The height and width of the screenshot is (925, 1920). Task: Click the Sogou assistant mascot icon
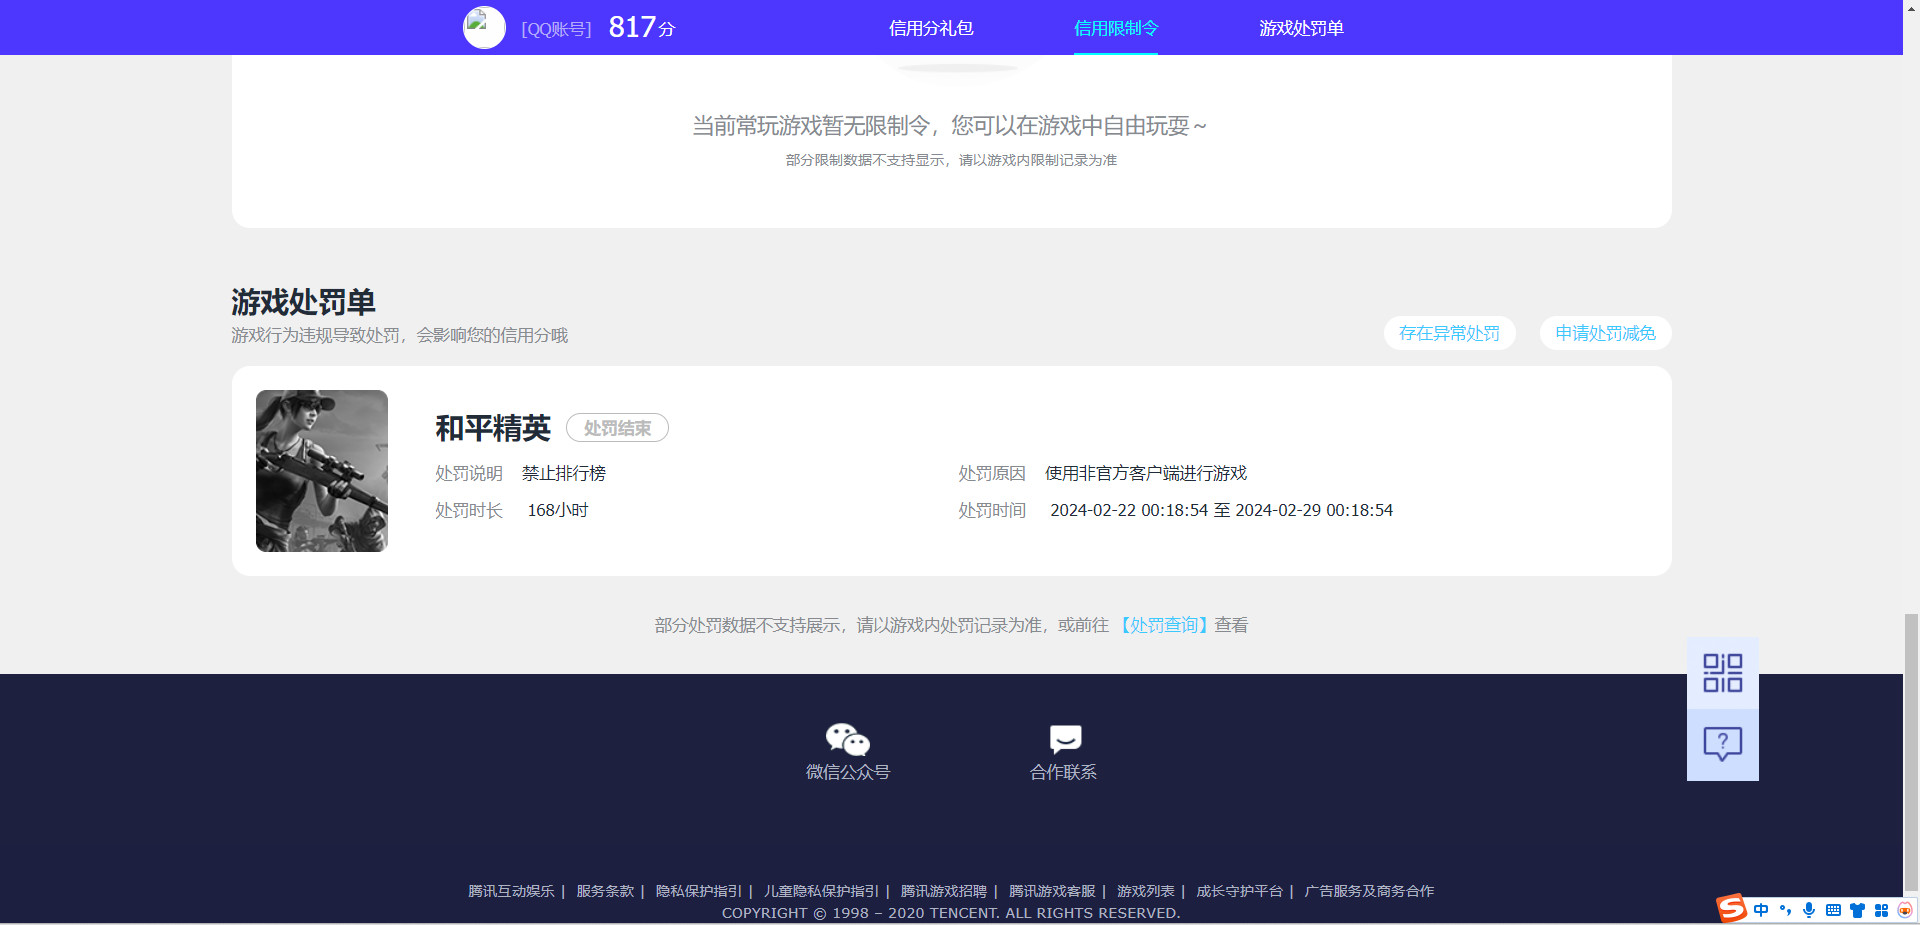tap(1904, 910)
